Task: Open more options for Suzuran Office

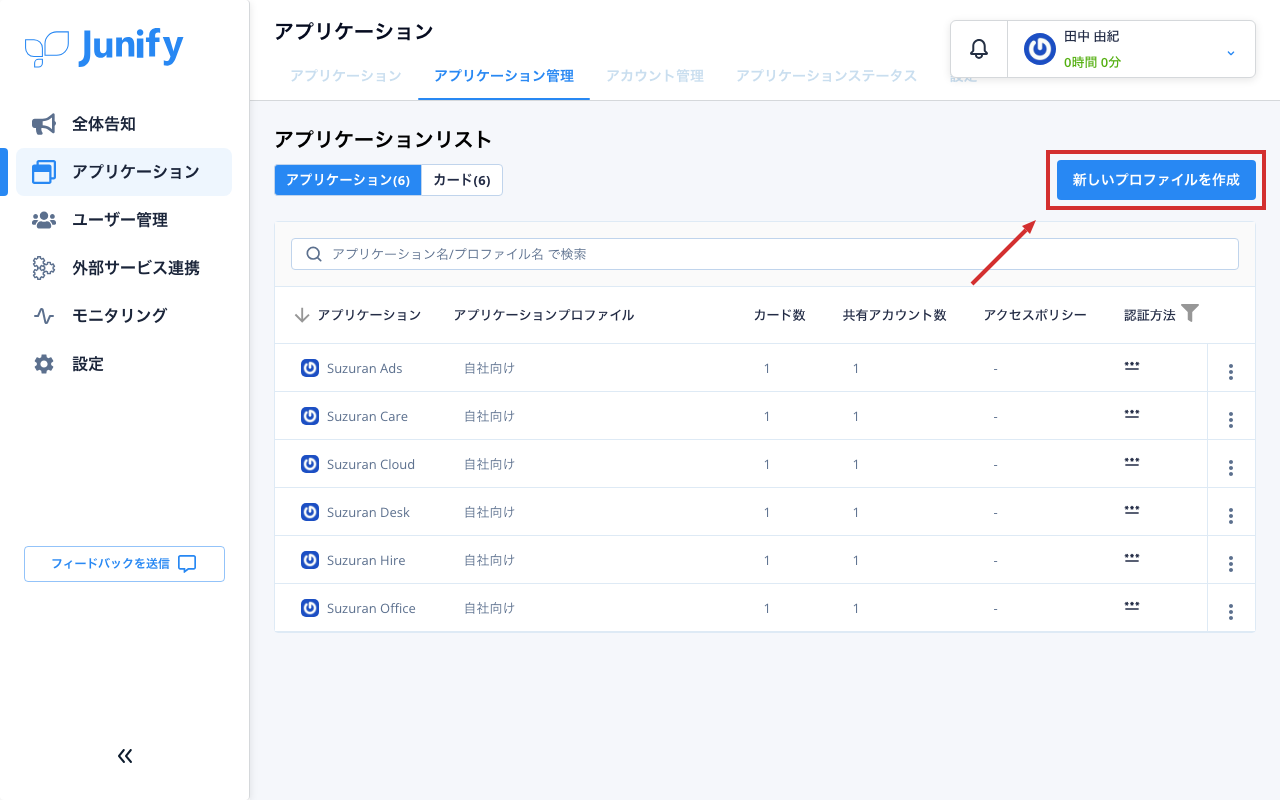Action: click(1231, 612)
